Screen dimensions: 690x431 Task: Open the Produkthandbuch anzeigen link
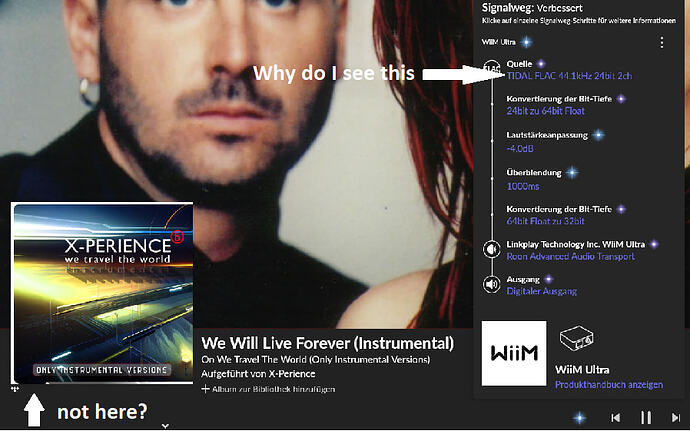tap(609, 385)
